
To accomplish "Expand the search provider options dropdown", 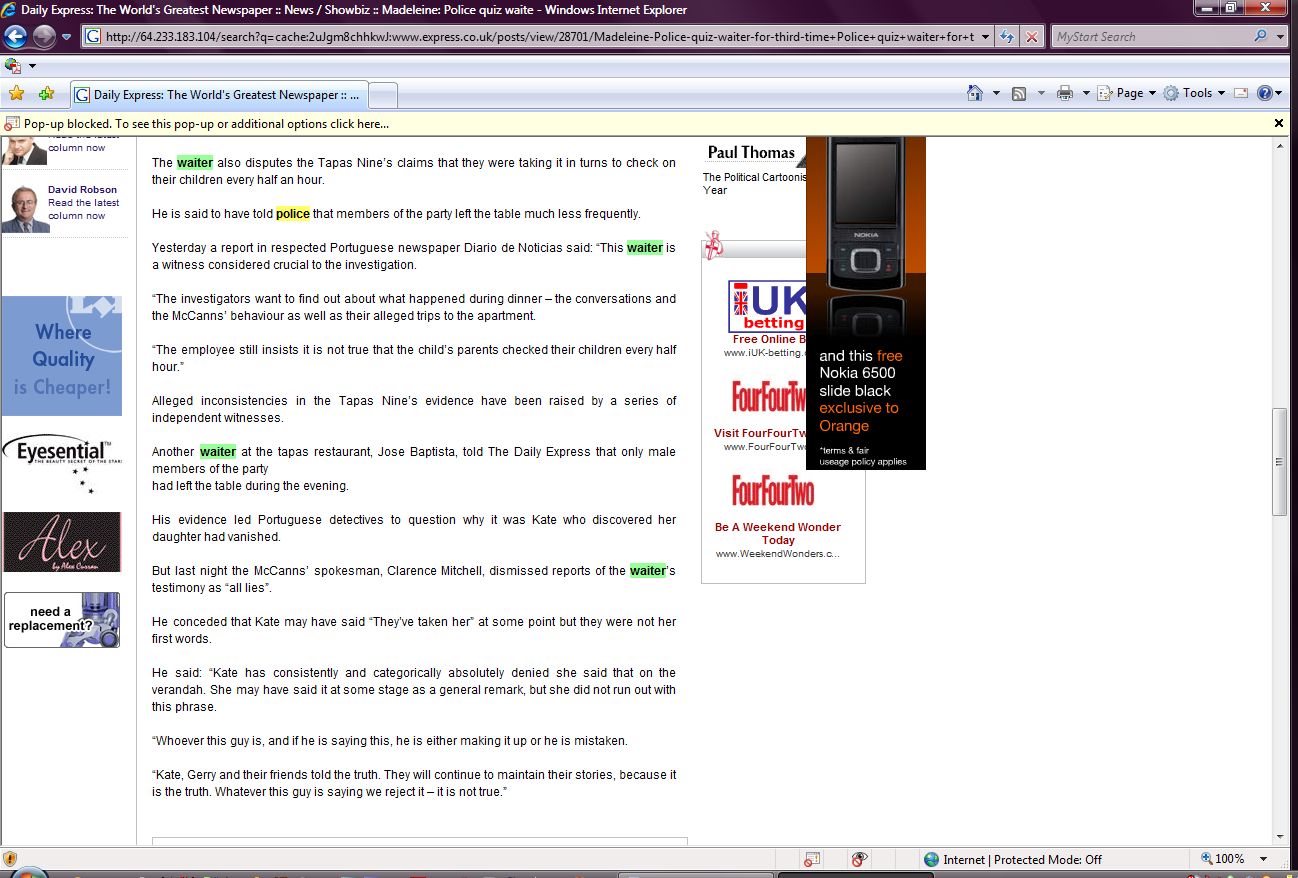I will coord(1281,37).
